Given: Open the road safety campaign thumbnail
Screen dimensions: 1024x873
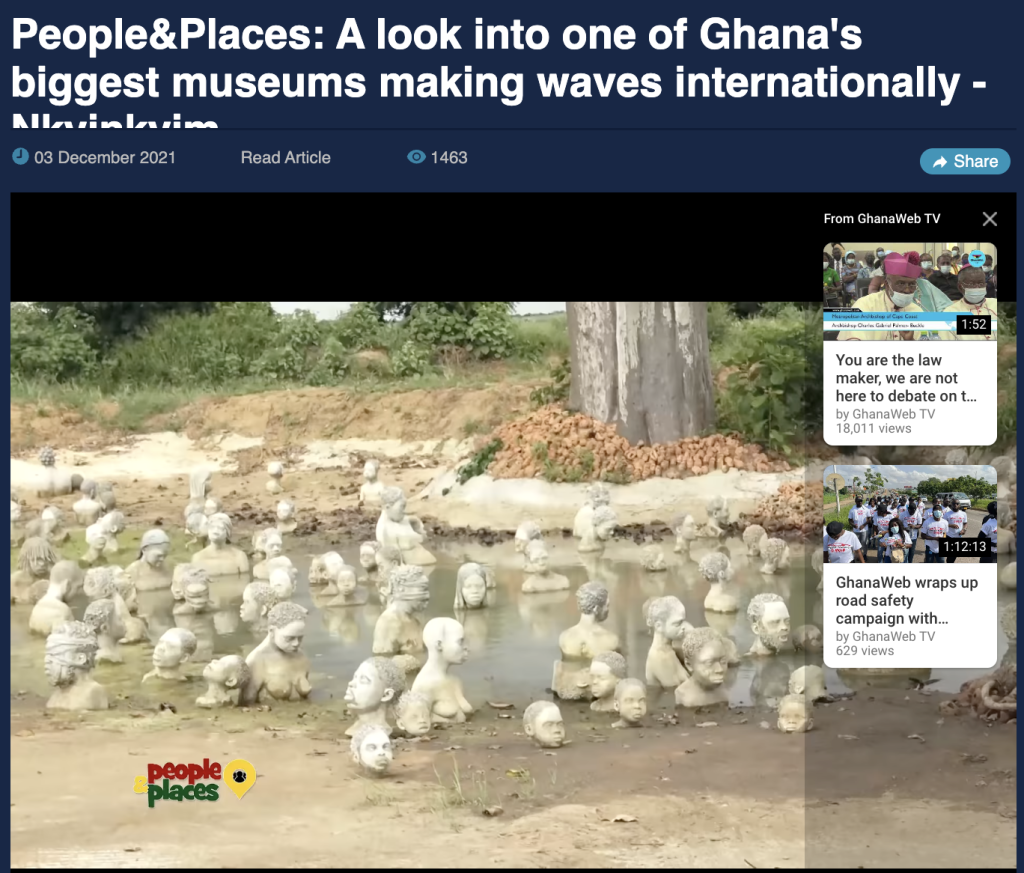Looking at the screenshot, I should [x=910, y=514].
